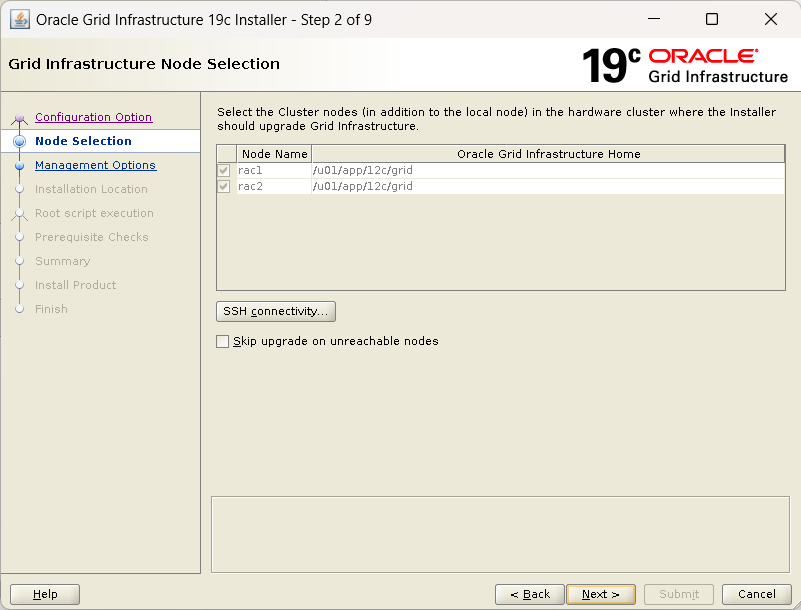
Task: Click the empty message area at bottom
Action: click(500, 534)
